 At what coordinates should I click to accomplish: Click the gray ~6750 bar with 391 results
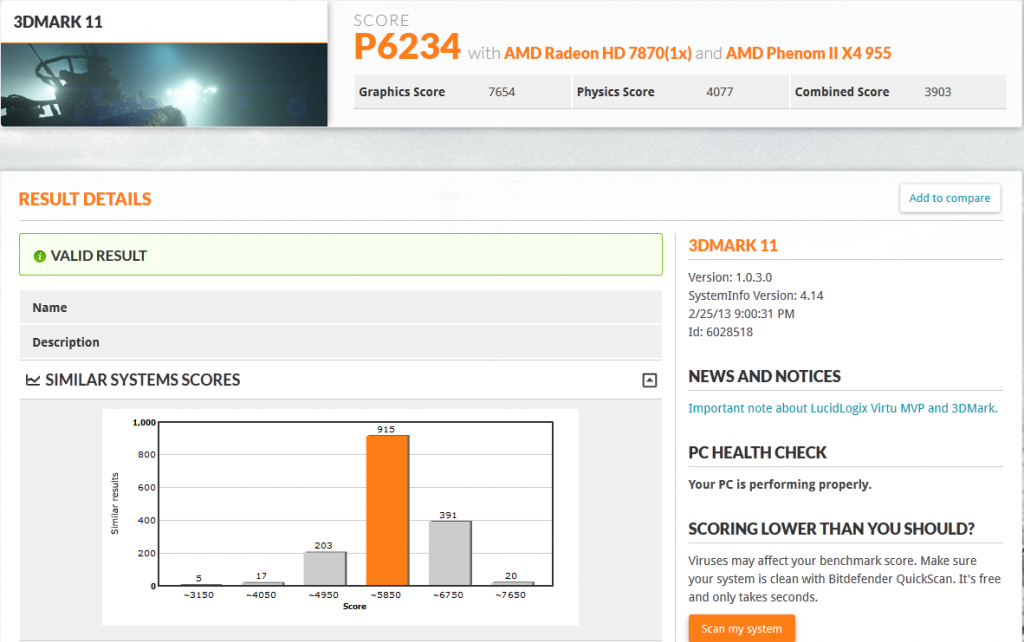point(450,552)
